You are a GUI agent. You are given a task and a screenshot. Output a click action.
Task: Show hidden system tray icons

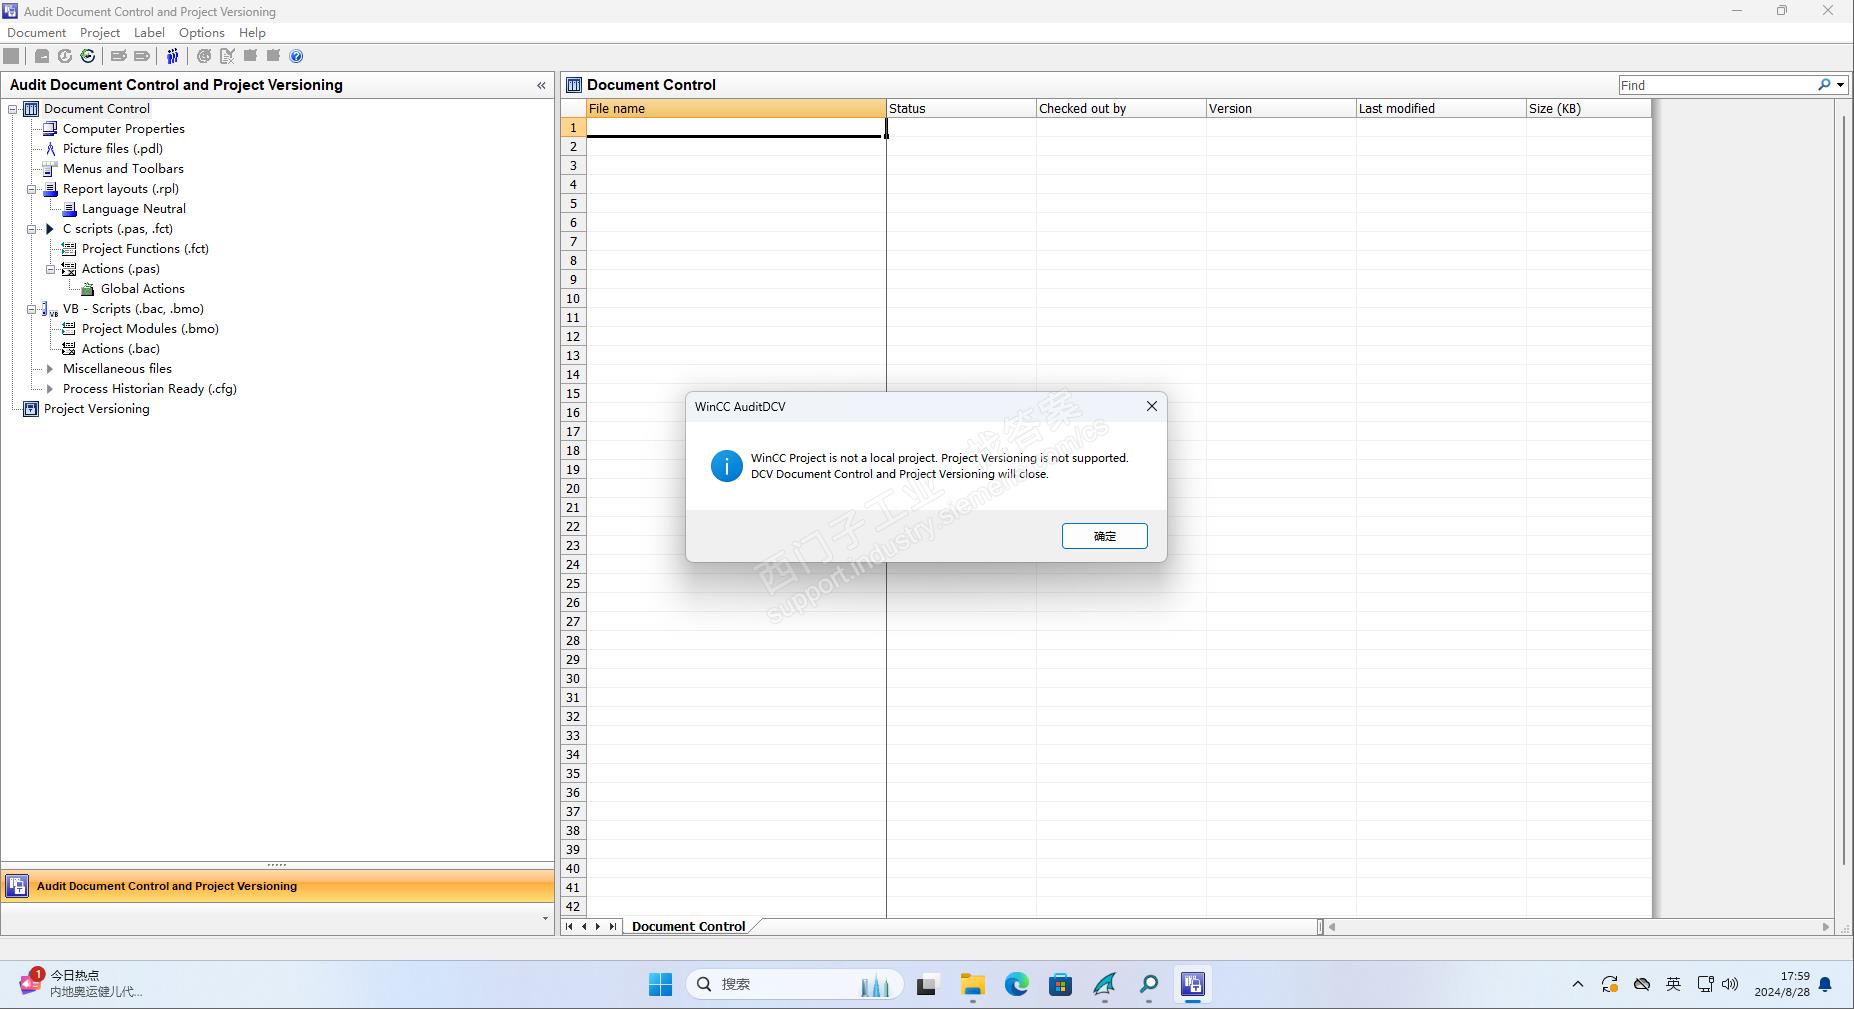pos(1578,985)
